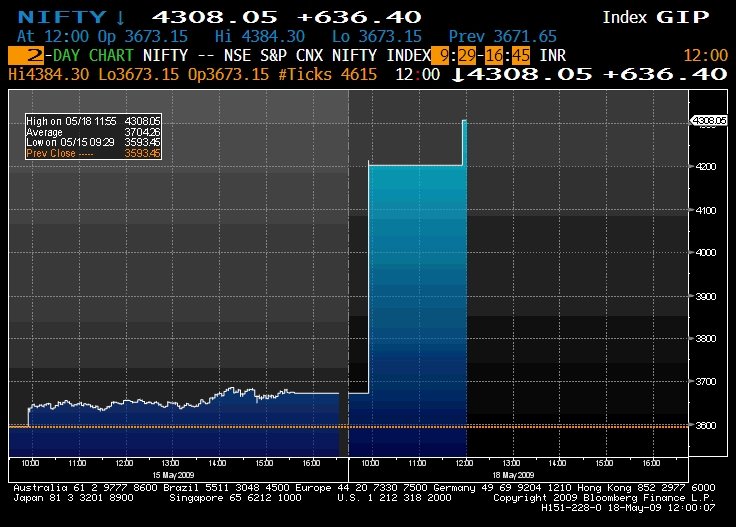Click the 3700 y-axis label
736x527 pixels.
pos(705,382)
